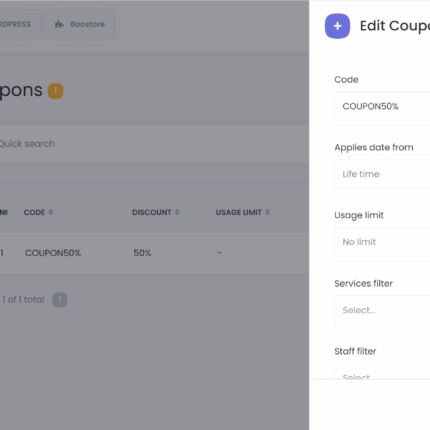Click the sort arrows next to USAGE LIMIT
The height and width of the screenshot is (430, 430).
pyautogui.click(x=267, y=212)
